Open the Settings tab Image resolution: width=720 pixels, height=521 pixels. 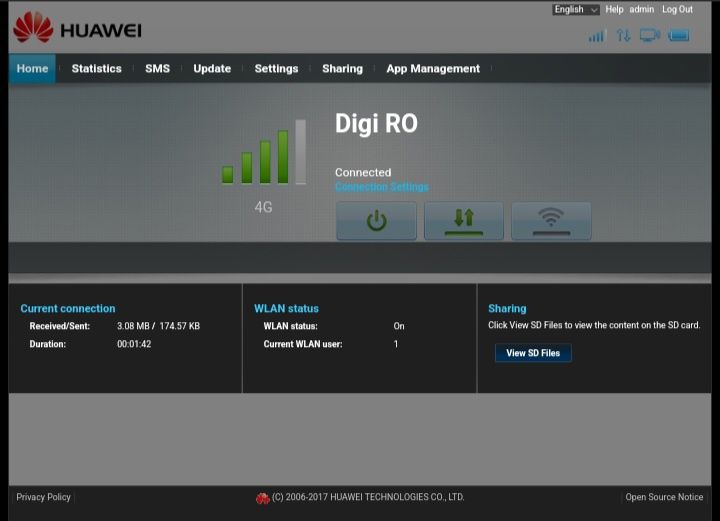click(x=276, y=68)
